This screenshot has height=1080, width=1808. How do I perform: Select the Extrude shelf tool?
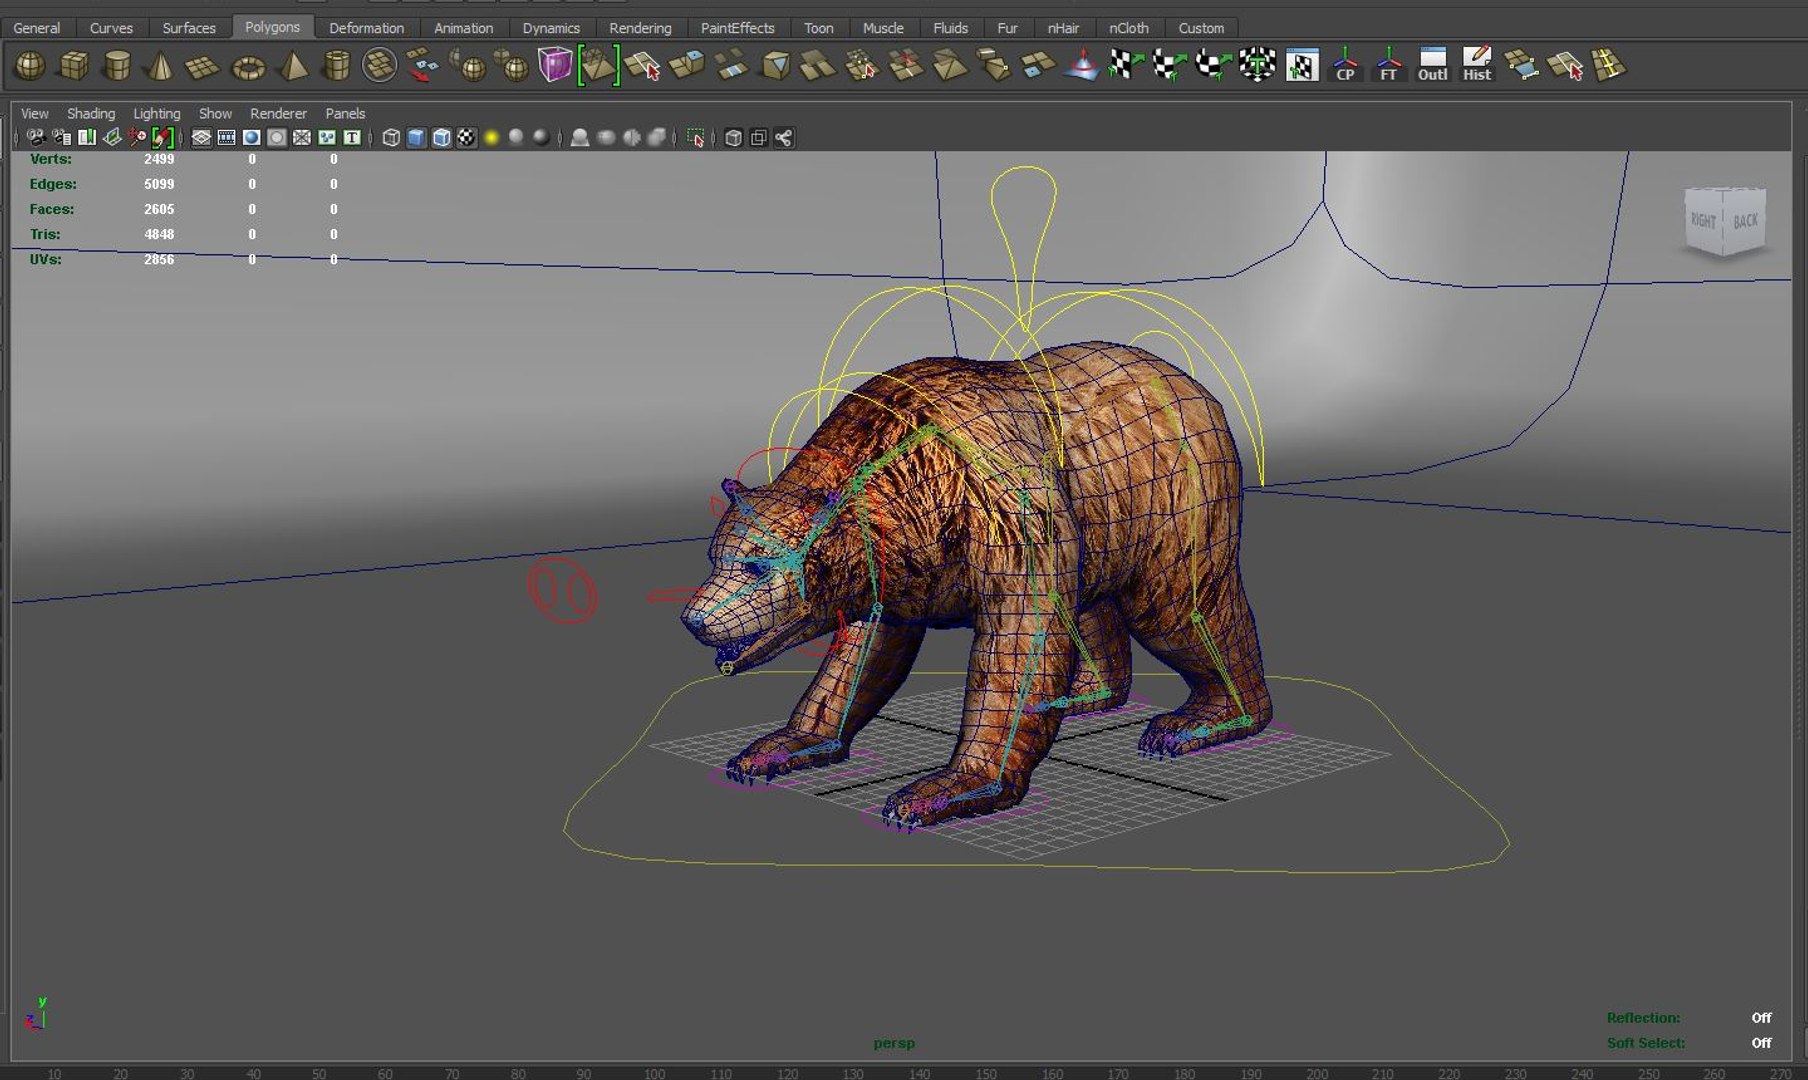[688, 67]
